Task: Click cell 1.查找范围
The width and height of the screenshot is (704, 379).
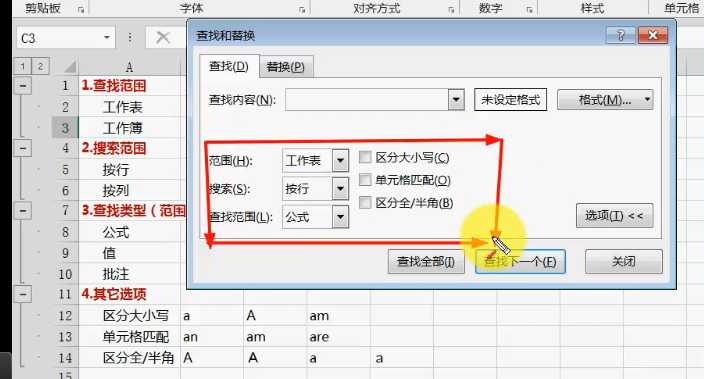Action: [x=129, y=85]
